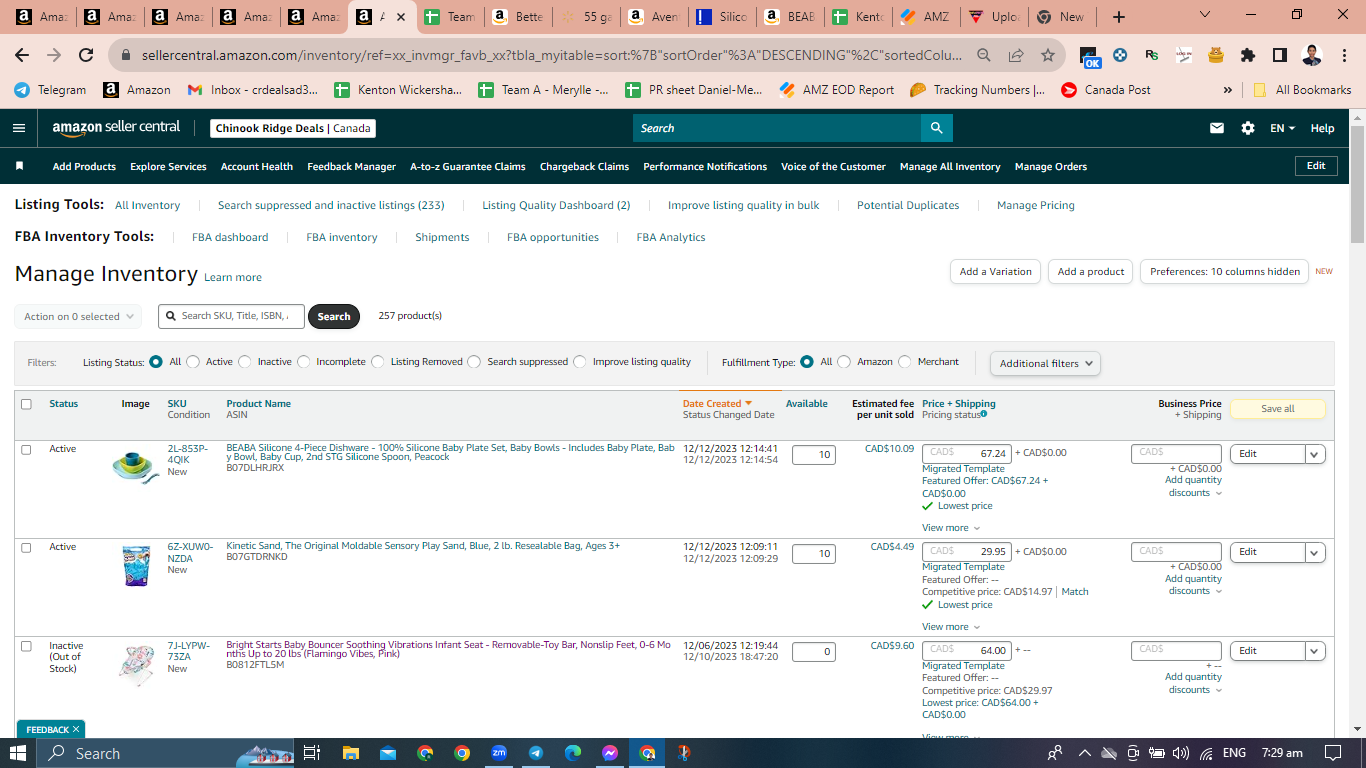The width and height of the screenshot is (1366, 768).
Task: Go to the FBA dashboard tool tab
Action: tap(230, 237)
